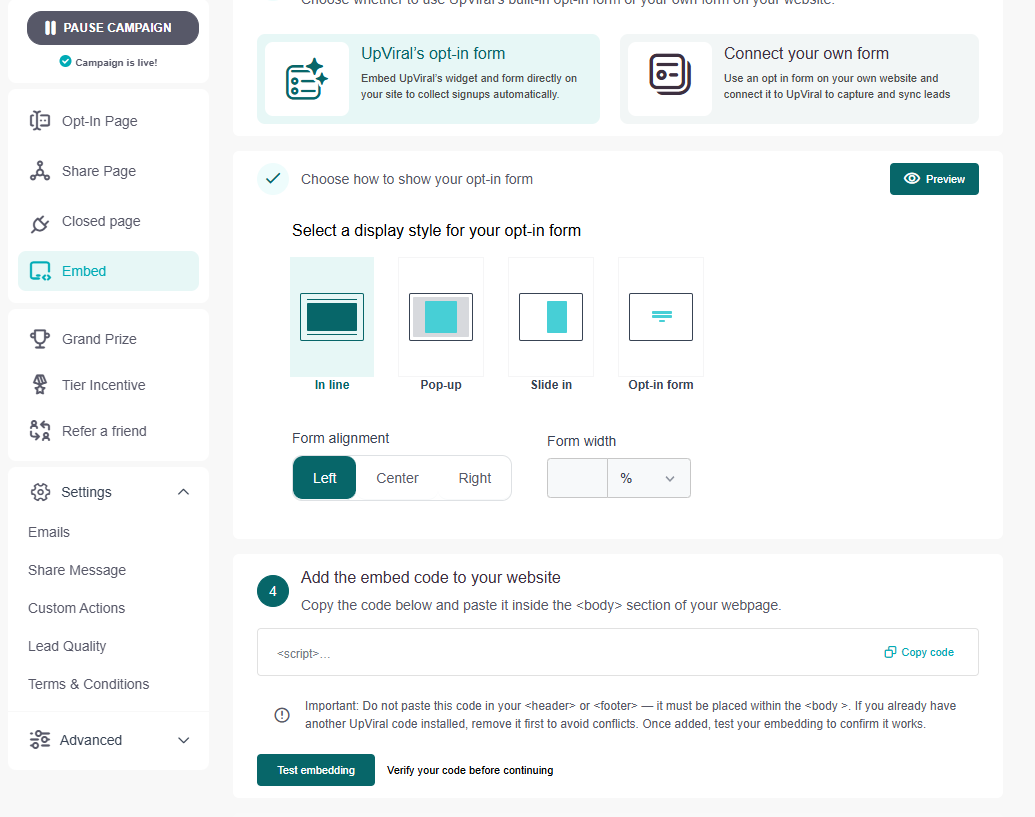The height and width of the screenshot is (817, 1035).
Task: Open Share Message settings
Action: [77, 570]
